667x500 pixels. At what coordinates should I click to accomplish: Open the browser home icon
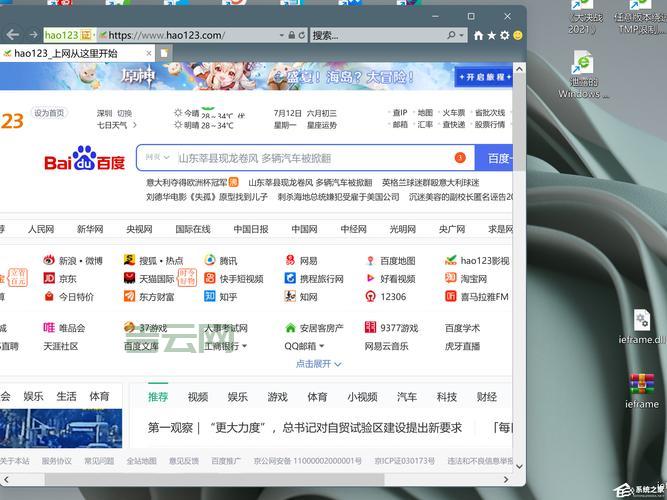point(479,35)
